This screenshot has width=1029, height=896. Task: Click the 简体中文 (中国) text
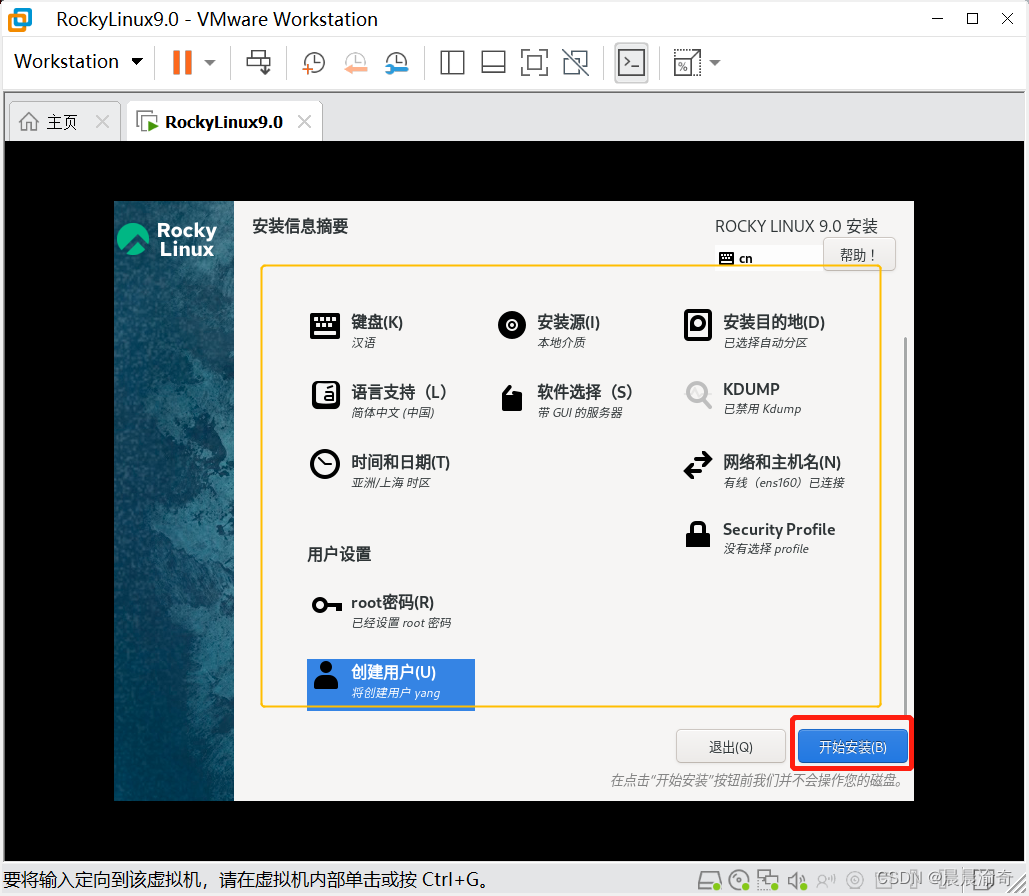point(392,412)
